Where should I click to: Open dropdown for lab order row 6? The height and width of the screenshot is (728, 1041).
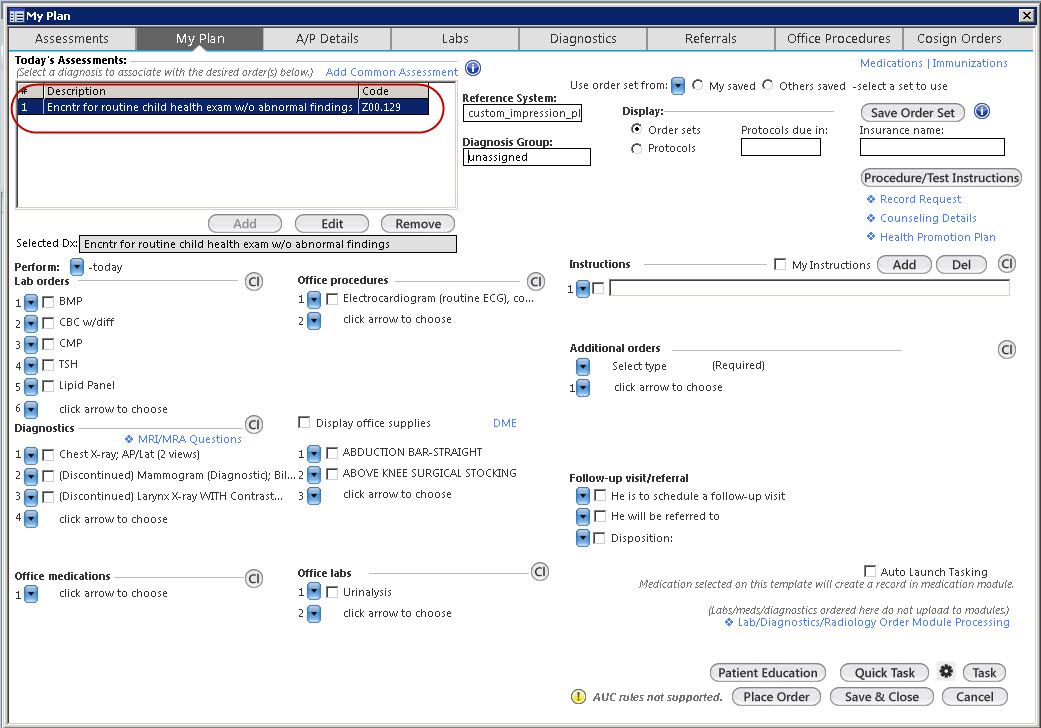pyautogui.click(x=31, y=409)
